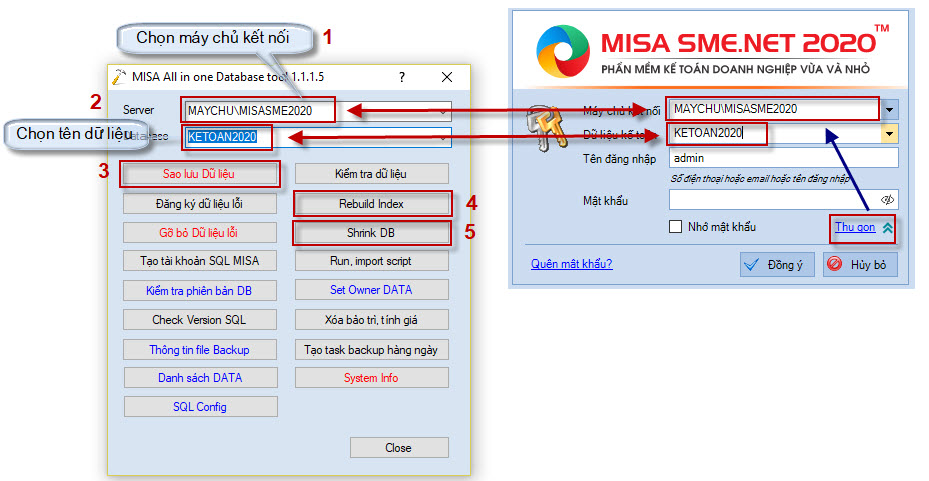Enable Nhớ mật khẩu checkbox

tap(675, 227)
